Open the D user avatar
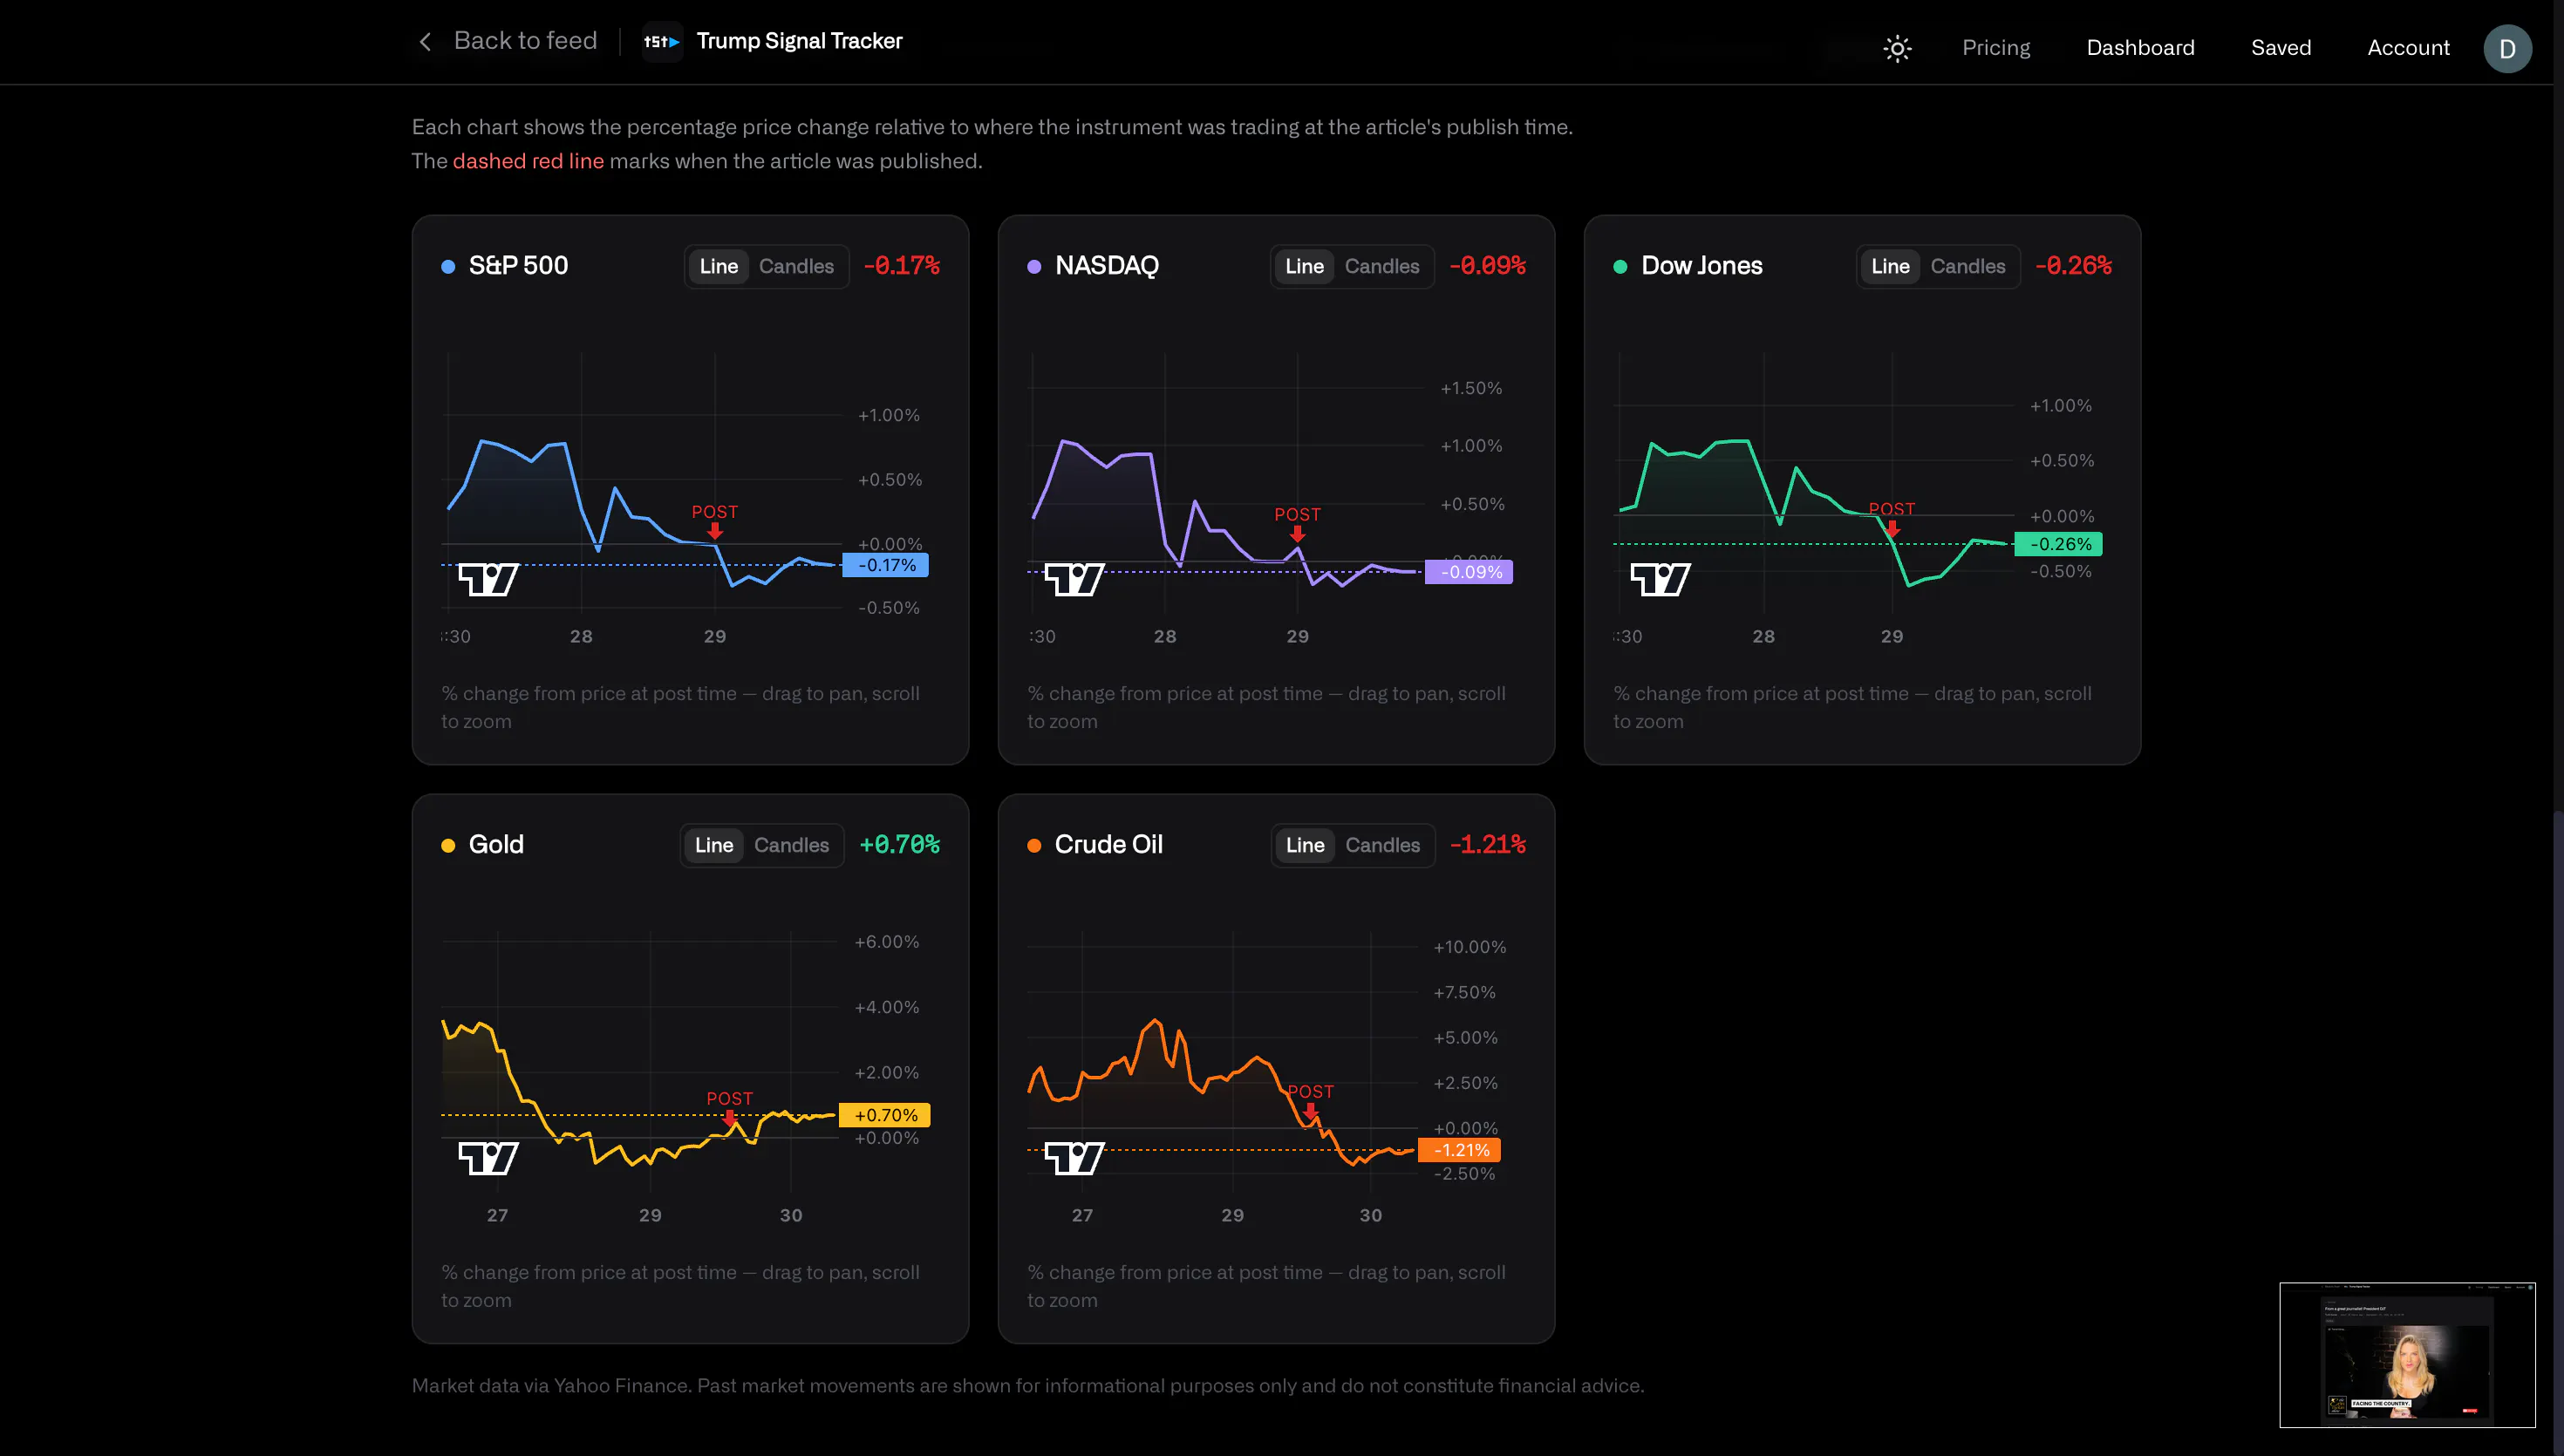This screenshot has height=1456, width=2564. pos(2507,48)
